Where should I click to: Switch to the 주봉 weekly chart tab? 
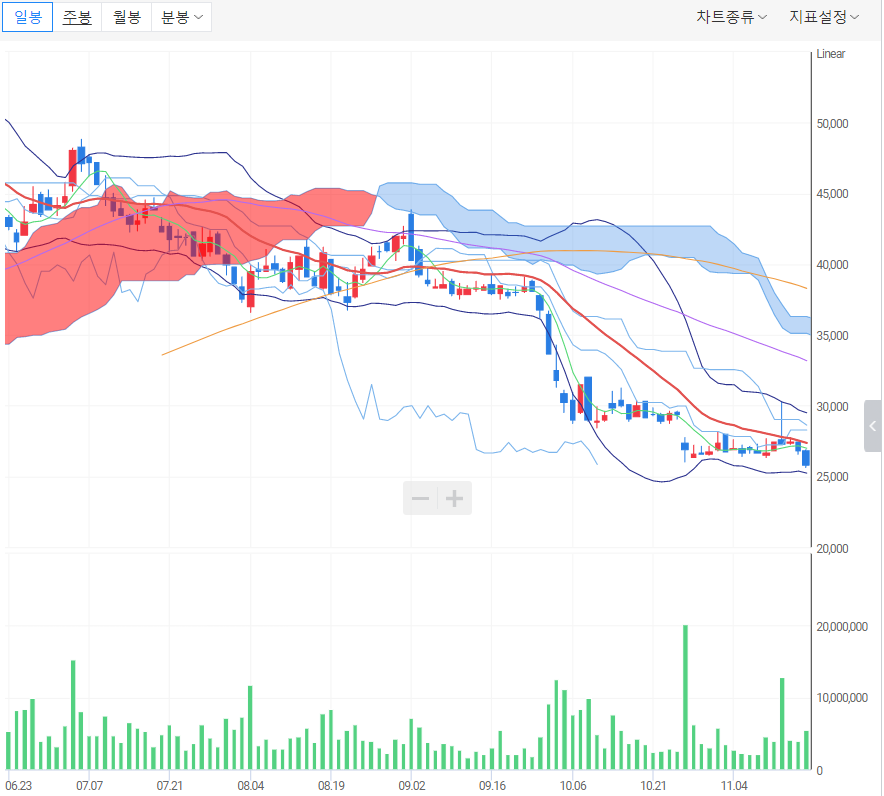77,17
